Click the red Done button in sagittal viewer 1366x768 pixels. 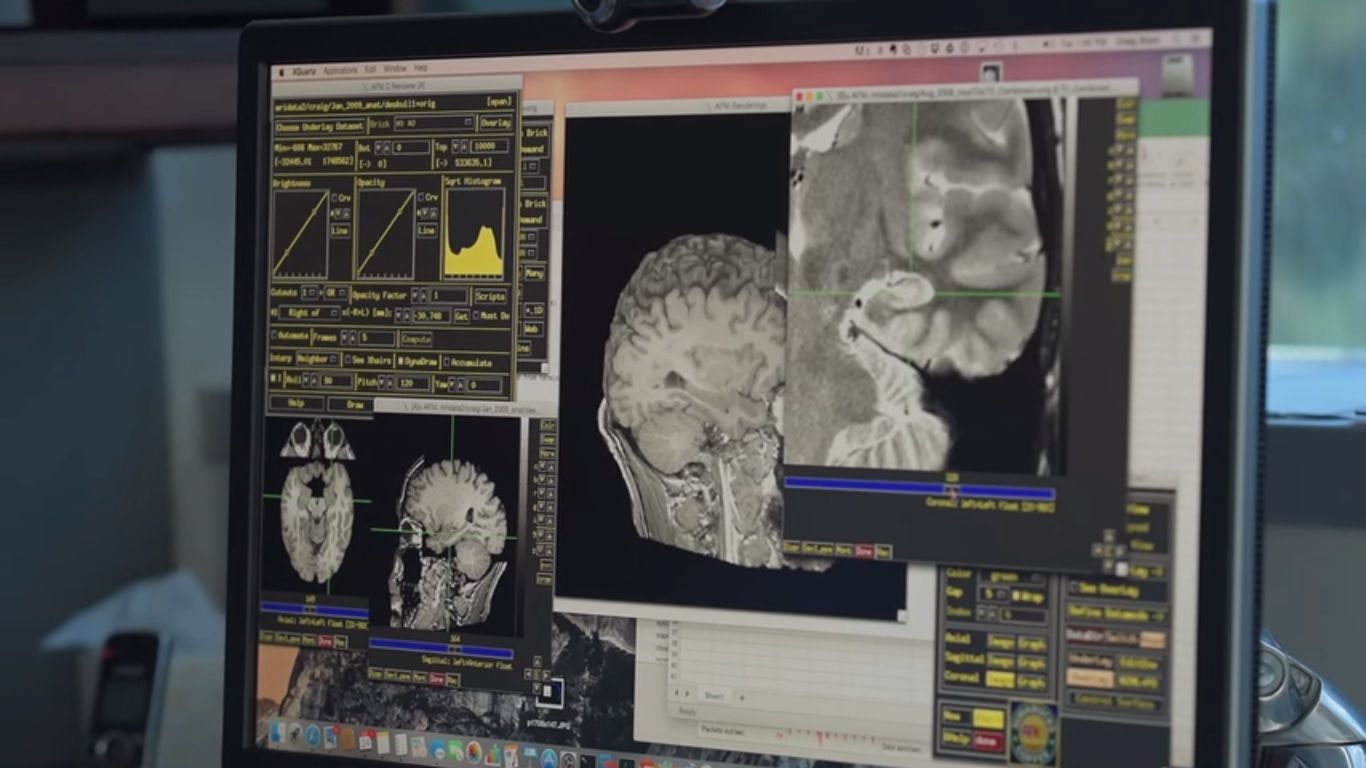tap(436, 678)
